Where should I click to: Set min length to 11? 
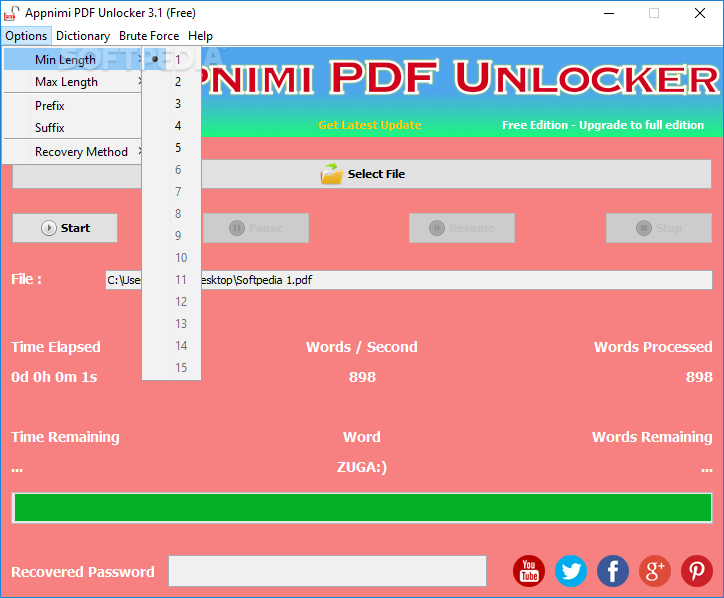172,280
